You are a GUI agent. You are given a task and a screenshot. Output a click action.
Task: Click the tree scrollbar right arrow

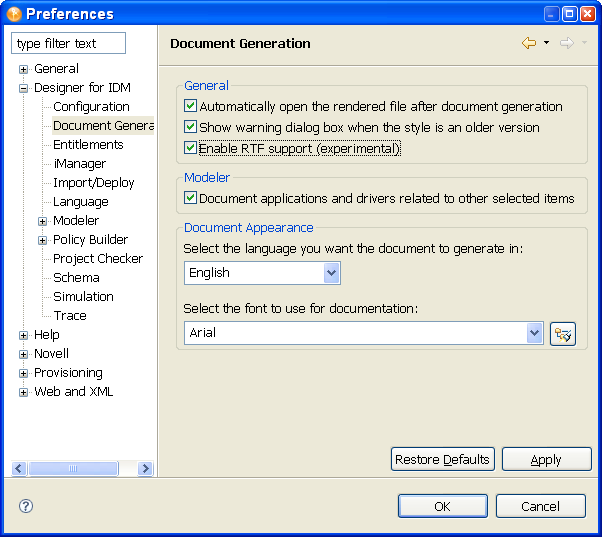pos(146,468)
